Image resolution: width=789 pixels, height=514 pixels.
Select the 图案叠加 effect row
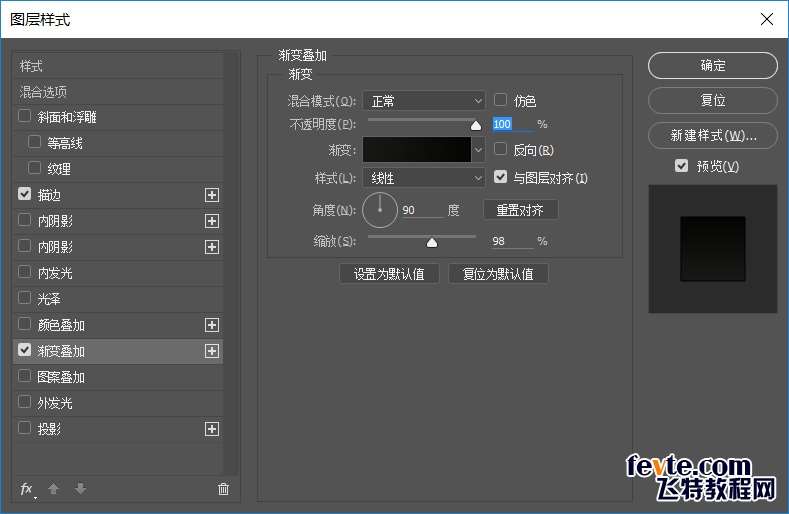click(x=118, y=377)
